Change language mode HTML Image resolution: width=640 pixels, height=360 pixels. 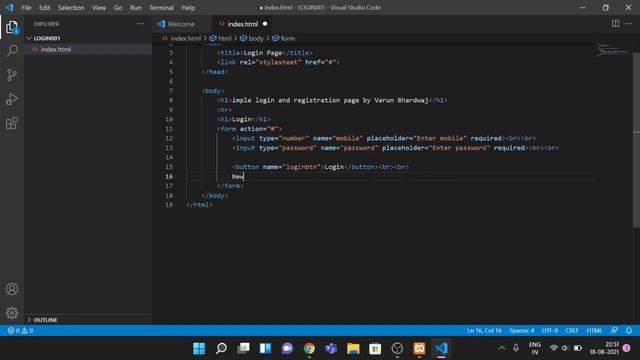coord(594,331)
